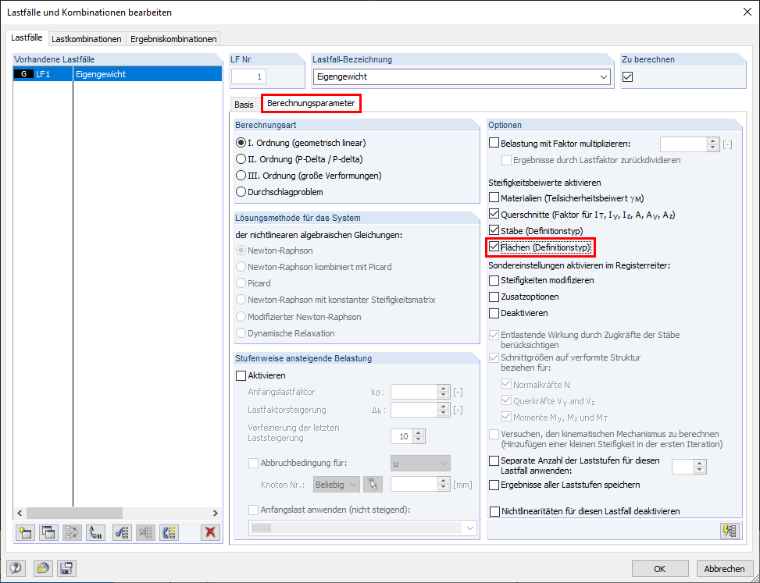Switch to the Lastkombinationen tab
This screenshot has height=583, width=760.
click(86, 39)
